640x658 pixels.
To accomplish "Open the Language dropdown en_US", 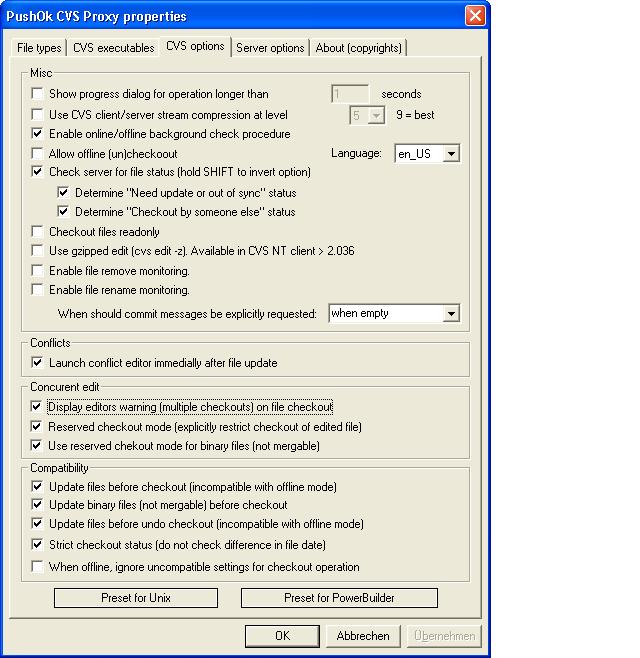I will point(451,154).
